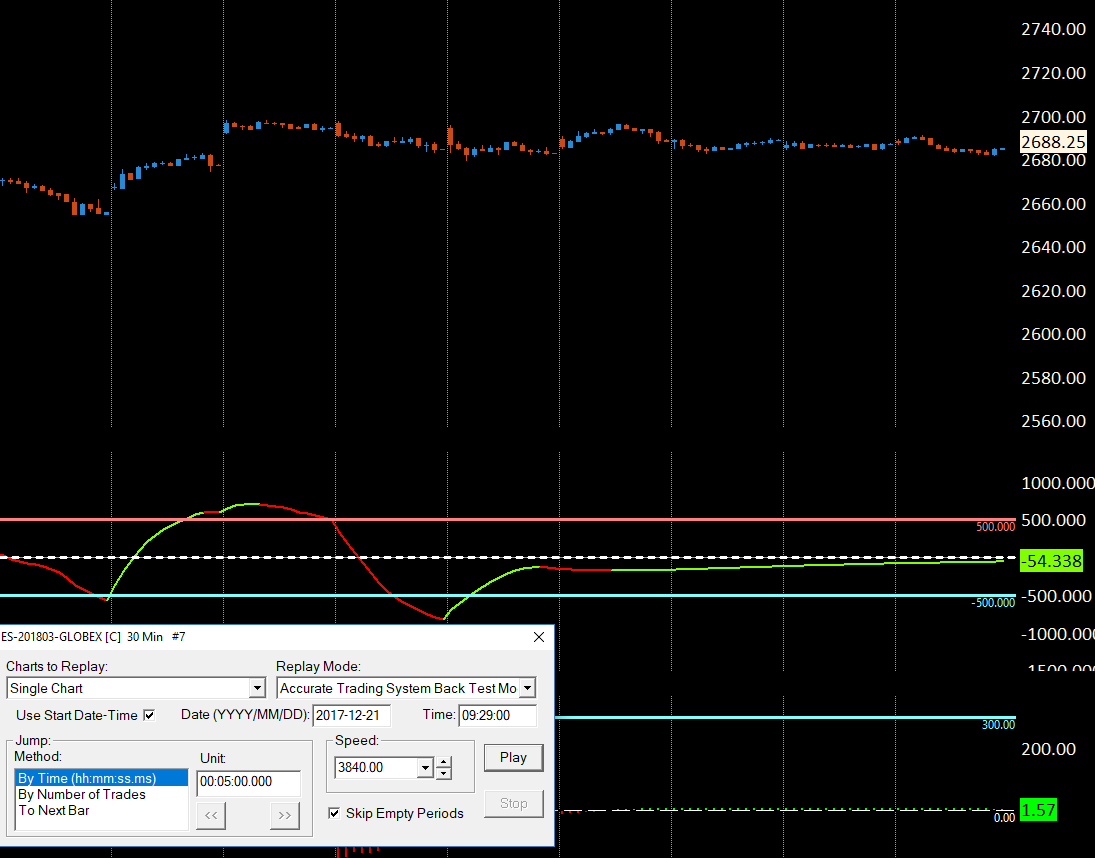Click the green -54.338 indicator value label
Screen dimensions: 1095x858
click(1052, 561)
